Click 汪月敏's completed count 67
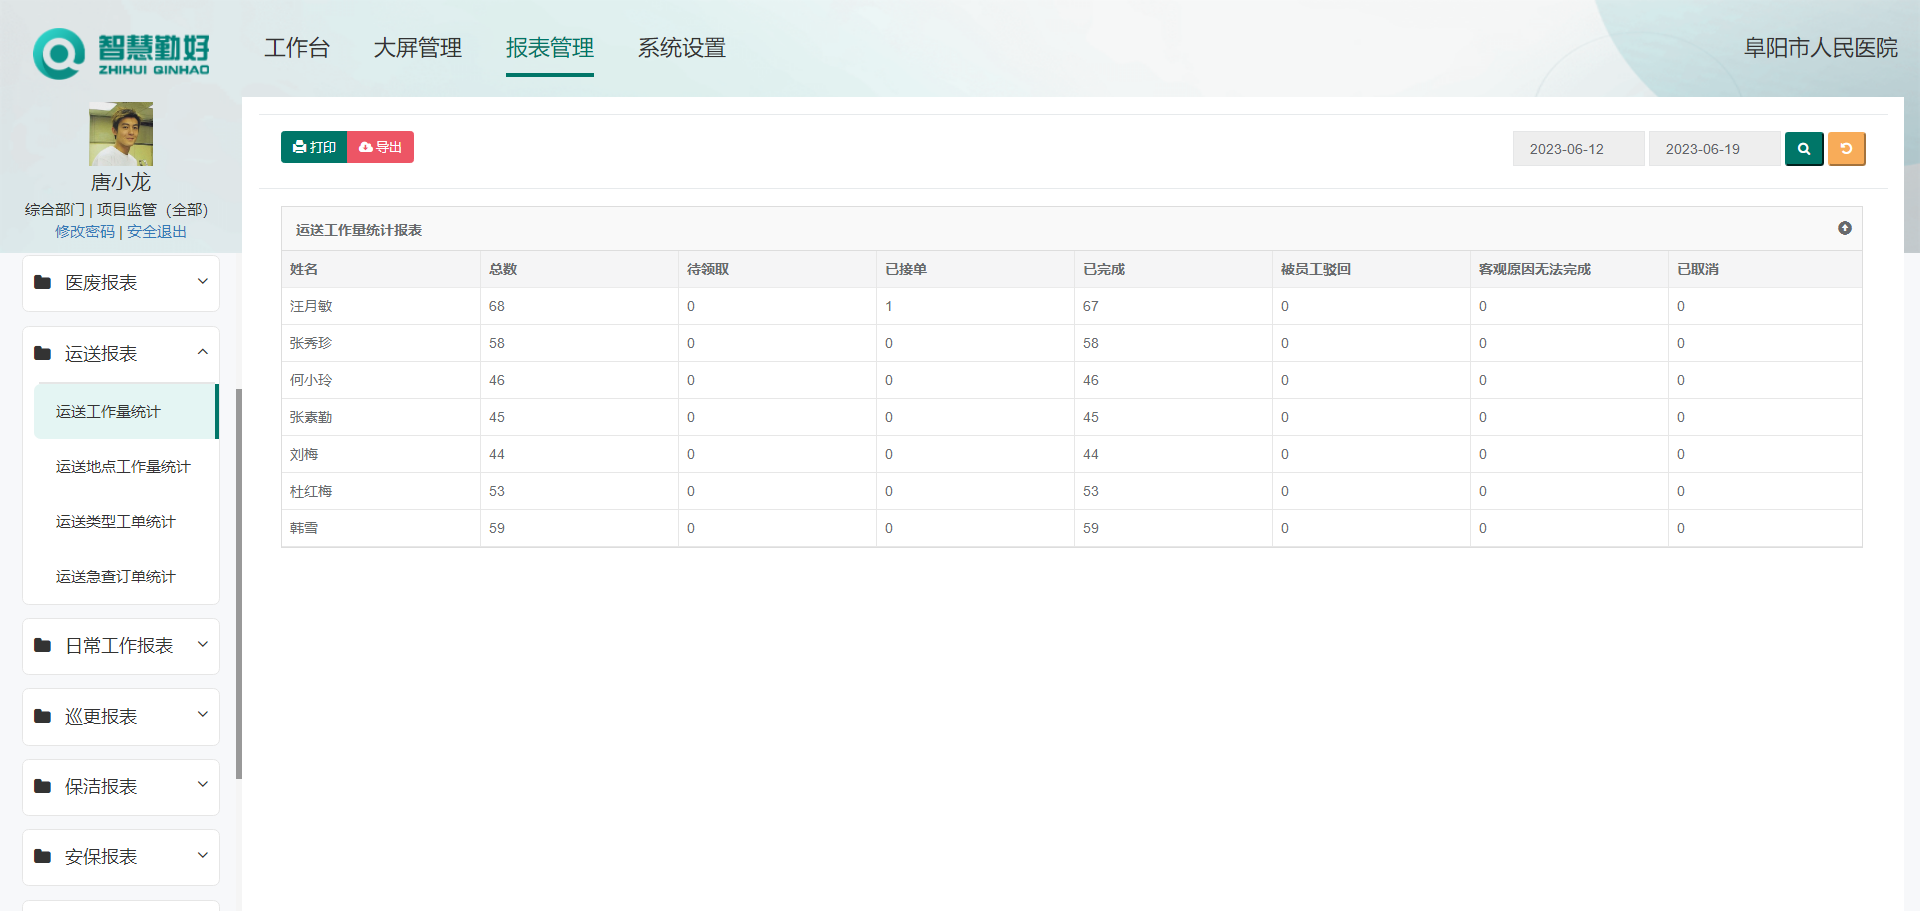 point(1091,306)
